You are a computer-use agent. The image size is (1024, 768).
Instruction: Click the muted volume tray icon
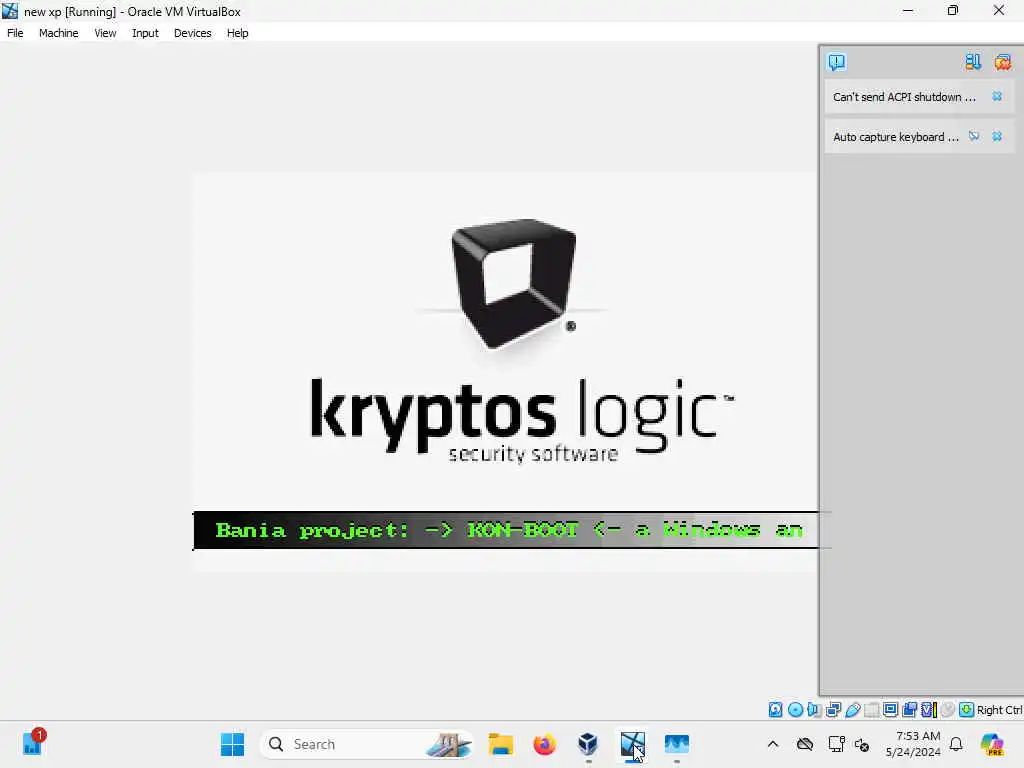tap(862, 744)
